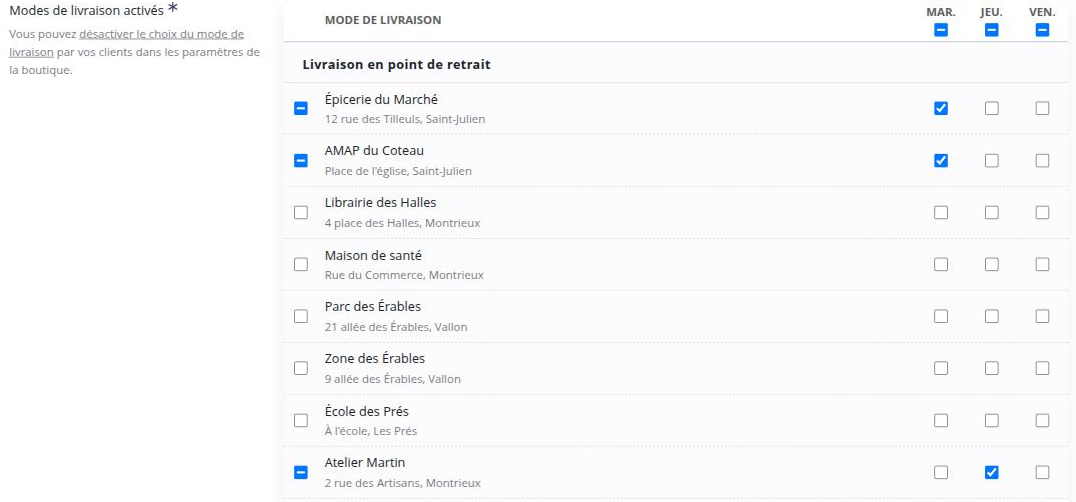Toggle AMAP du Coteau row checkbox

coord(301,160)
